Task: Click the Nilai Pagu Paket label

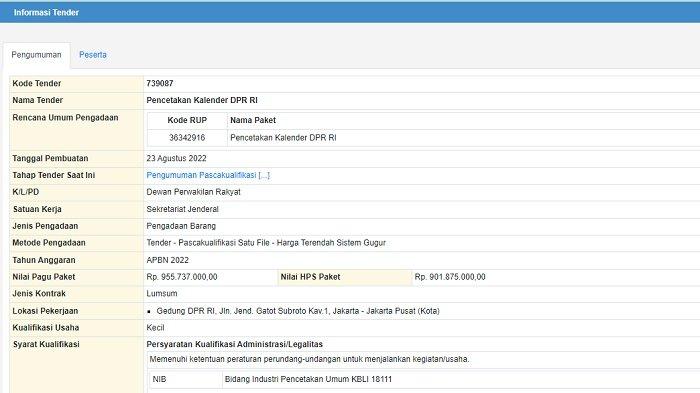Action: coord(44,277)
